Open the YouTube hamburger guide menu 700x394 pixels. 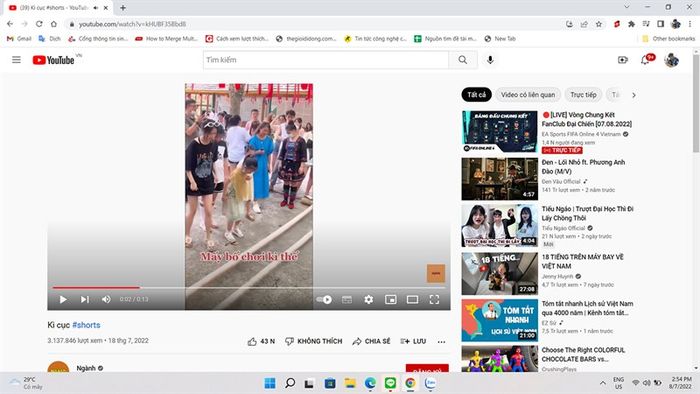[17, 60]
